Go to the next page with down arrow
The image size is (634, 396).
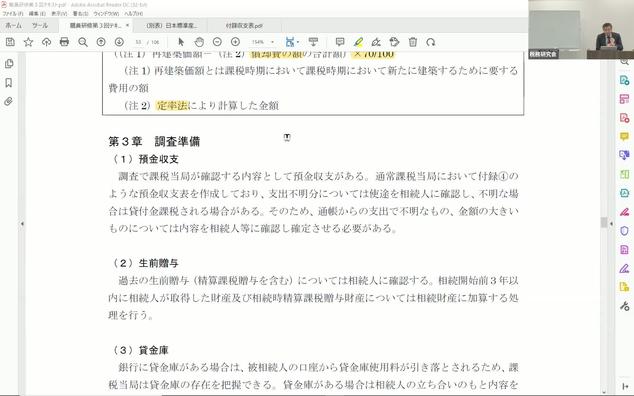tap(119, 42)
